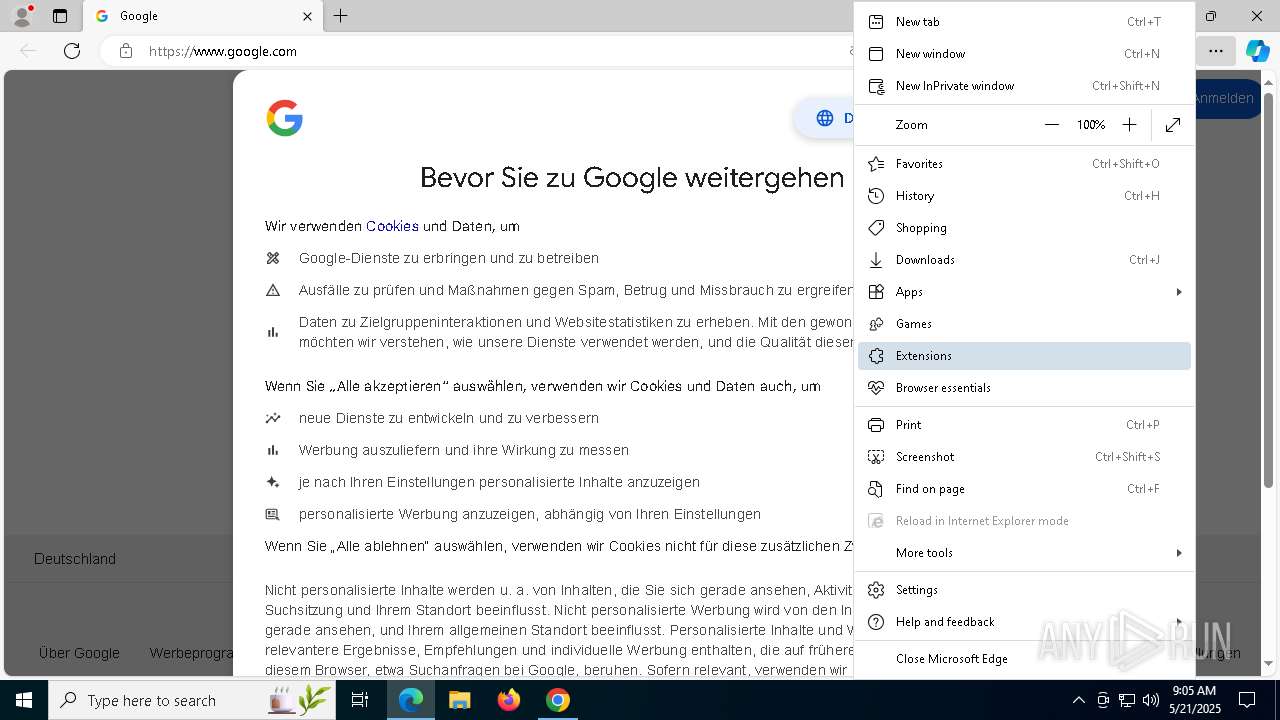View site info padlock icon
Screen dimensions: 1280x720
126,51
